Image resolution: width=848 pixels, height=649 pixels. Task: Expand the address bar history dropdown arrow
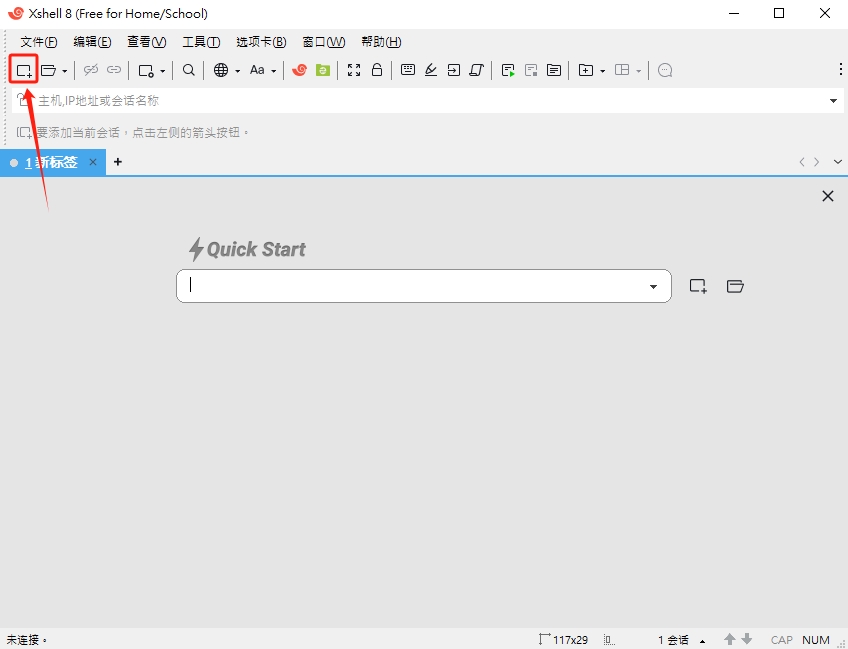point(833,101)
